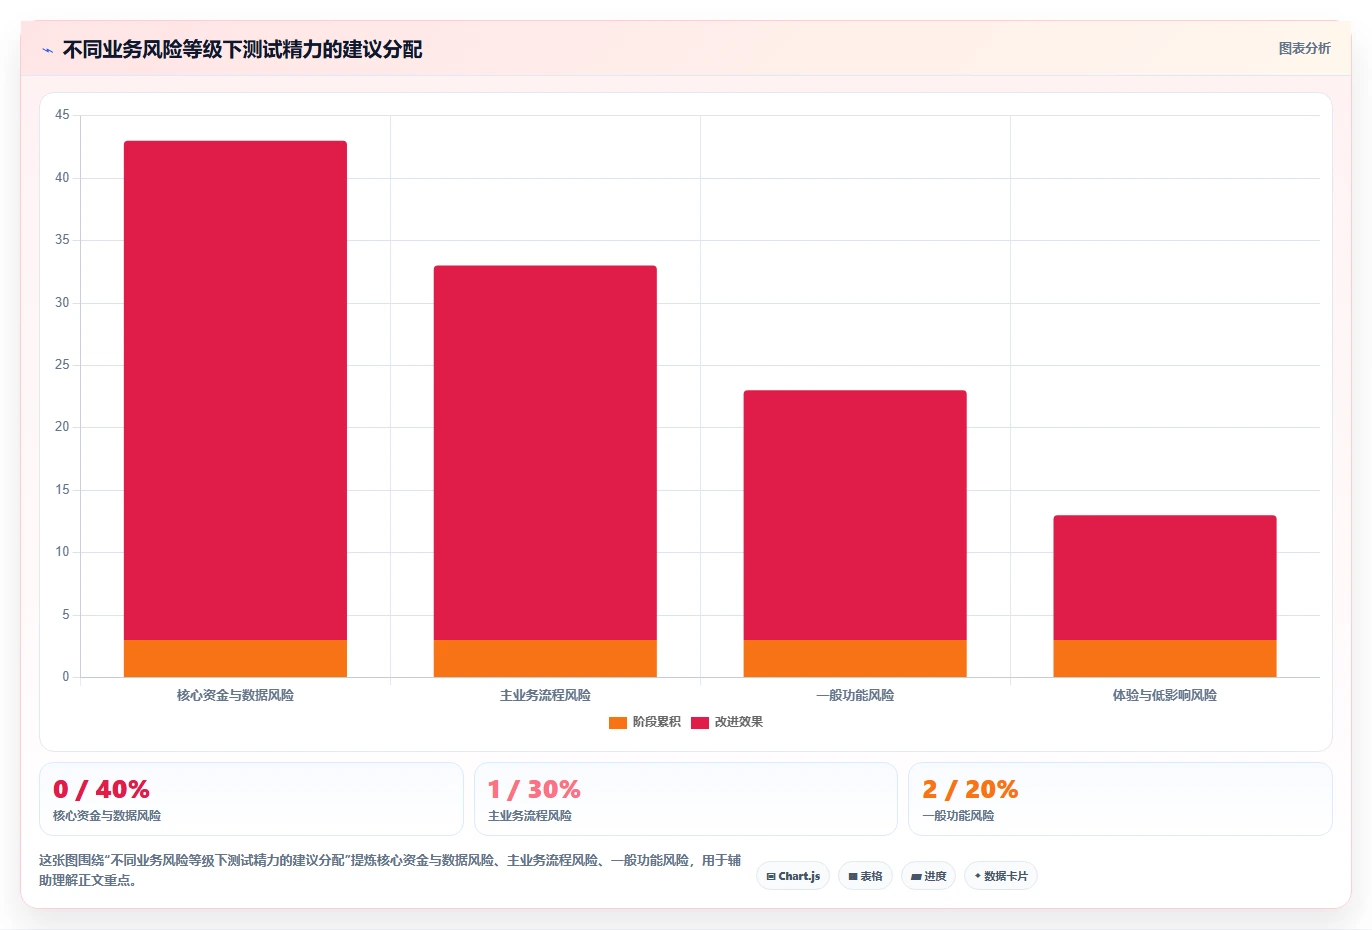This screenshot has height=930, width=1372.
Task: Toggle the 阶段累积 legend item
Action: pyautogui.click(x=645, y=722)
